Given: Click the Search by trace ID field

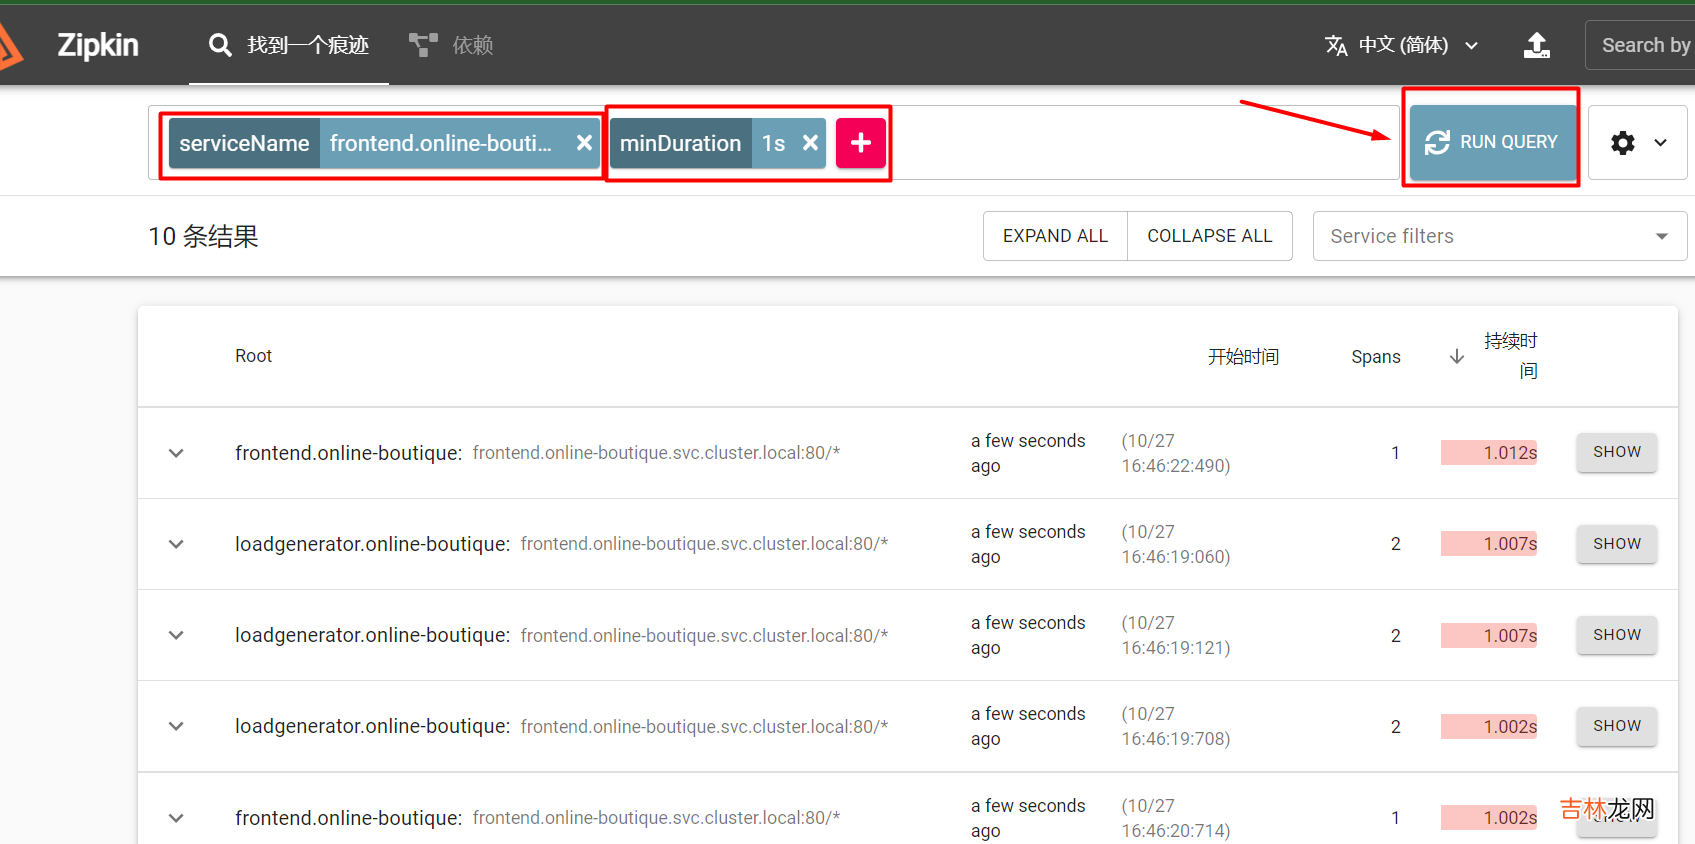Looking at the screenshot, I should tap(1644, 45).
